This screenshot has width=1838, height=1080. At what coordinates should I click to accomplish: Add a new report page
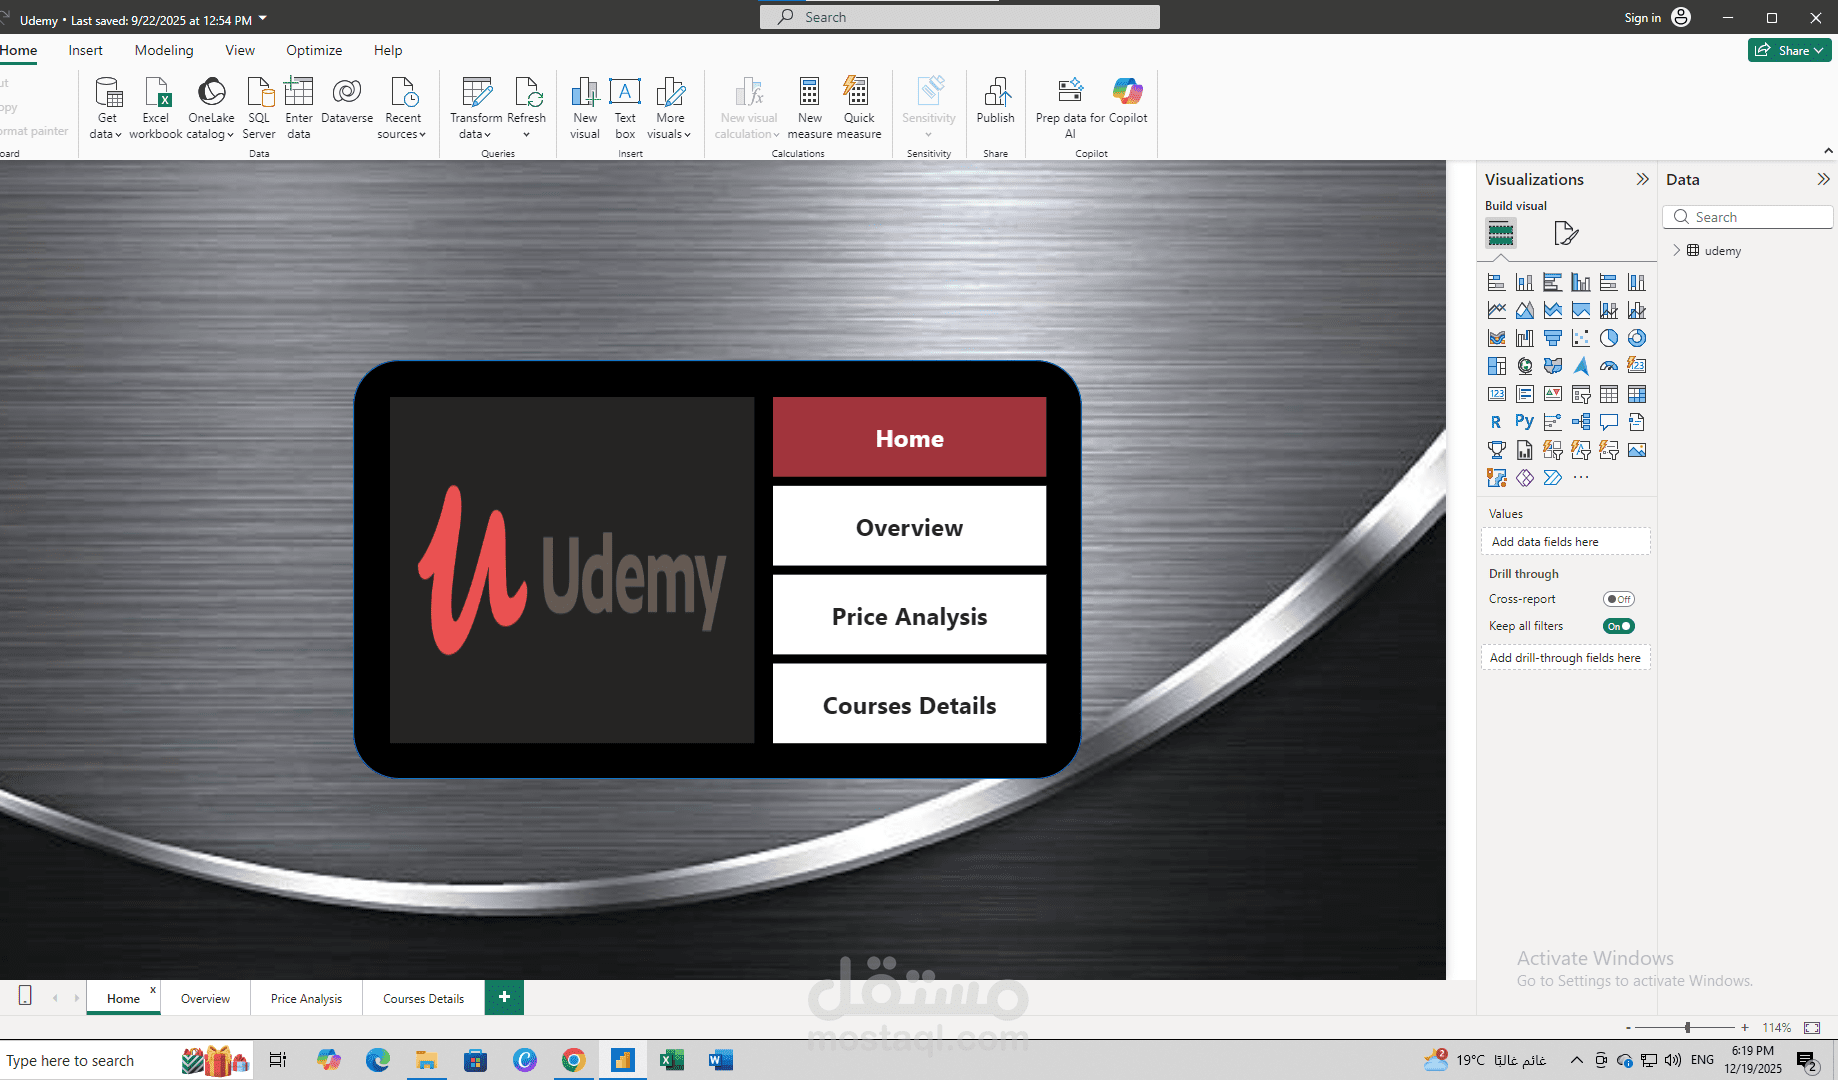tap(504, 997)
